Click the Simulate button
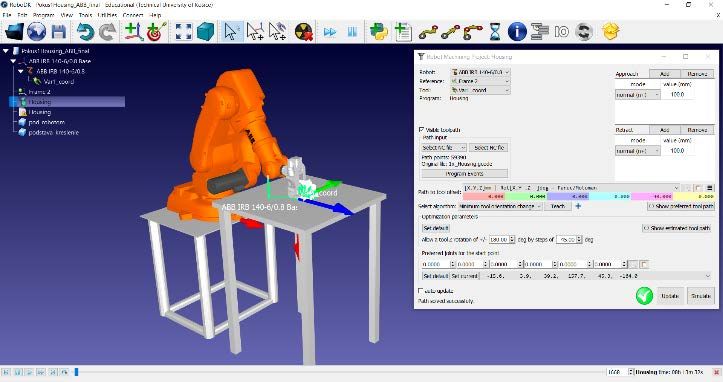Image resolution: width=723 pixels, height=382 pixels. [700, 296]
